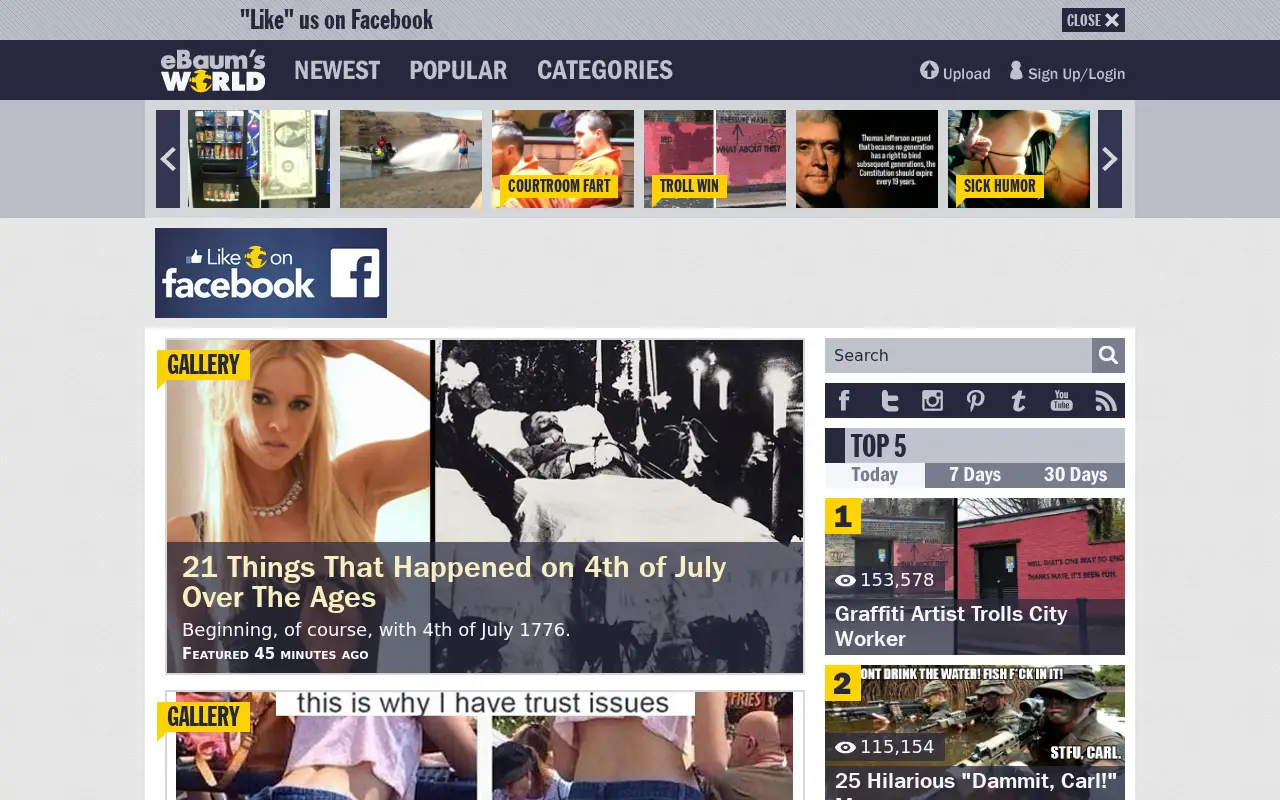Open the CATEGORIES menu
Viewport: 1280px width, 800px height.
click(605, 70)
